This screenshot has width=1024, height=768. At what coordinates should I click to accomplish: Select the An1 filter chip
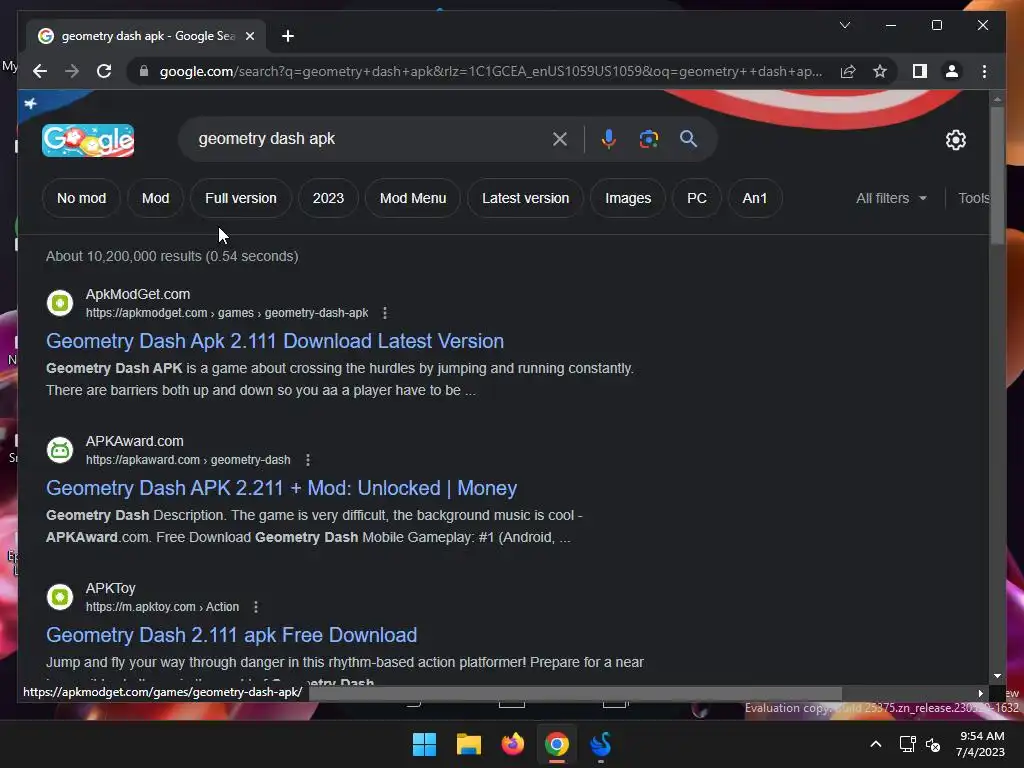pyautogui.click(x=754, y=198)
